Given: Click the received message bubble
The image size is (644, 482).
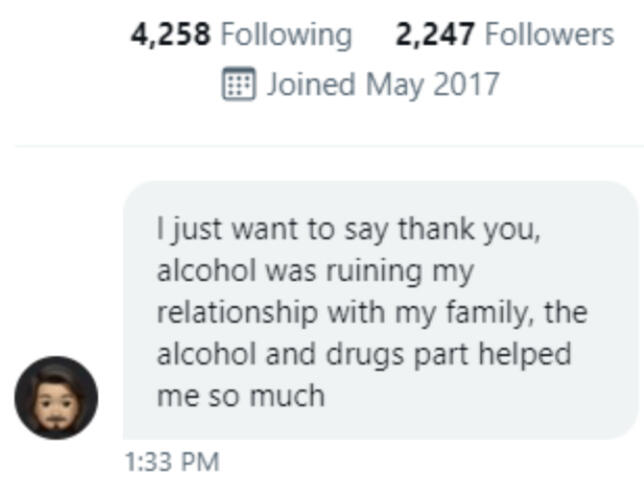Looking at the screenshot, I should click(380, 310).
